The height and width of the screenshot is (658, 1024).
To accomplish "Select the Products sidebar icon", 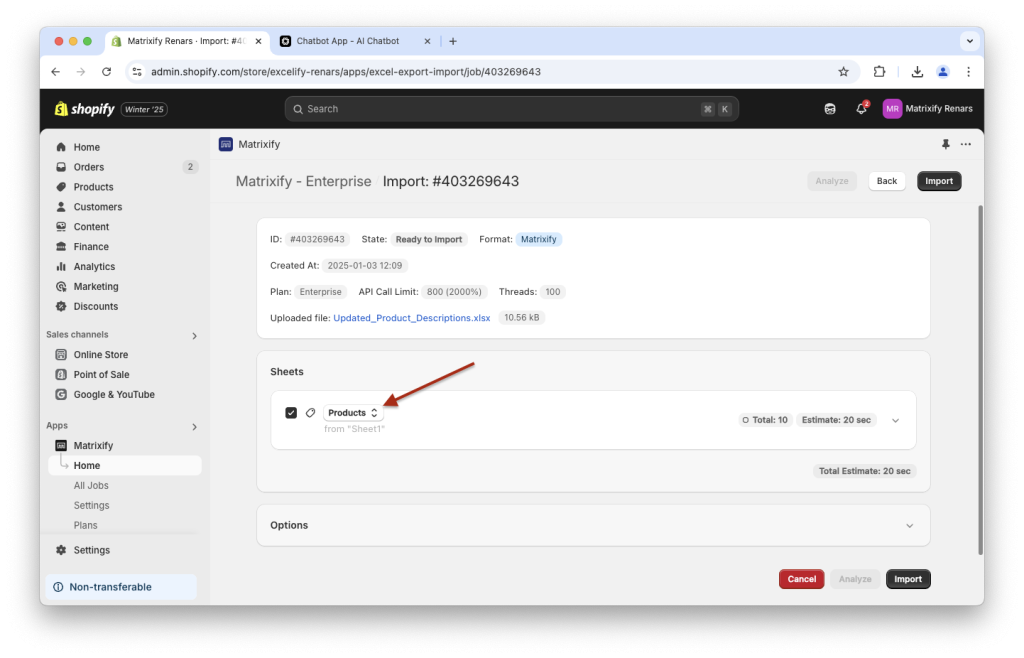I will [63, 186].
